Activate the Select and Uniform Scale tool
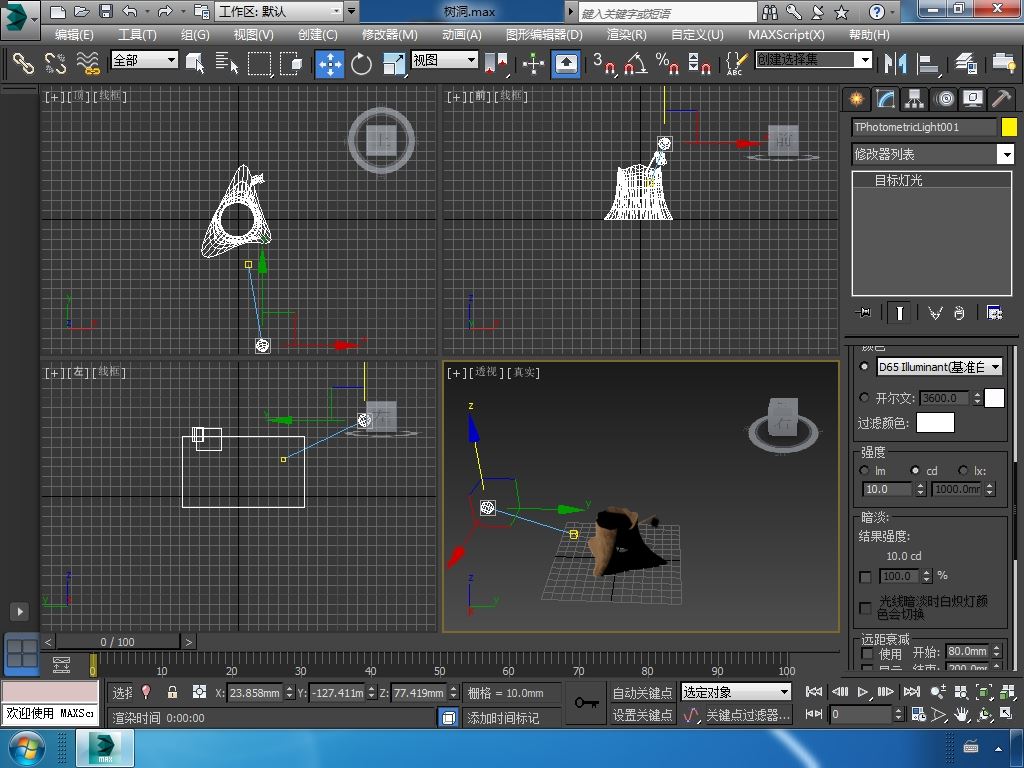The height and width of the screenshot is (768, 1024). click(x=394, y=63)
